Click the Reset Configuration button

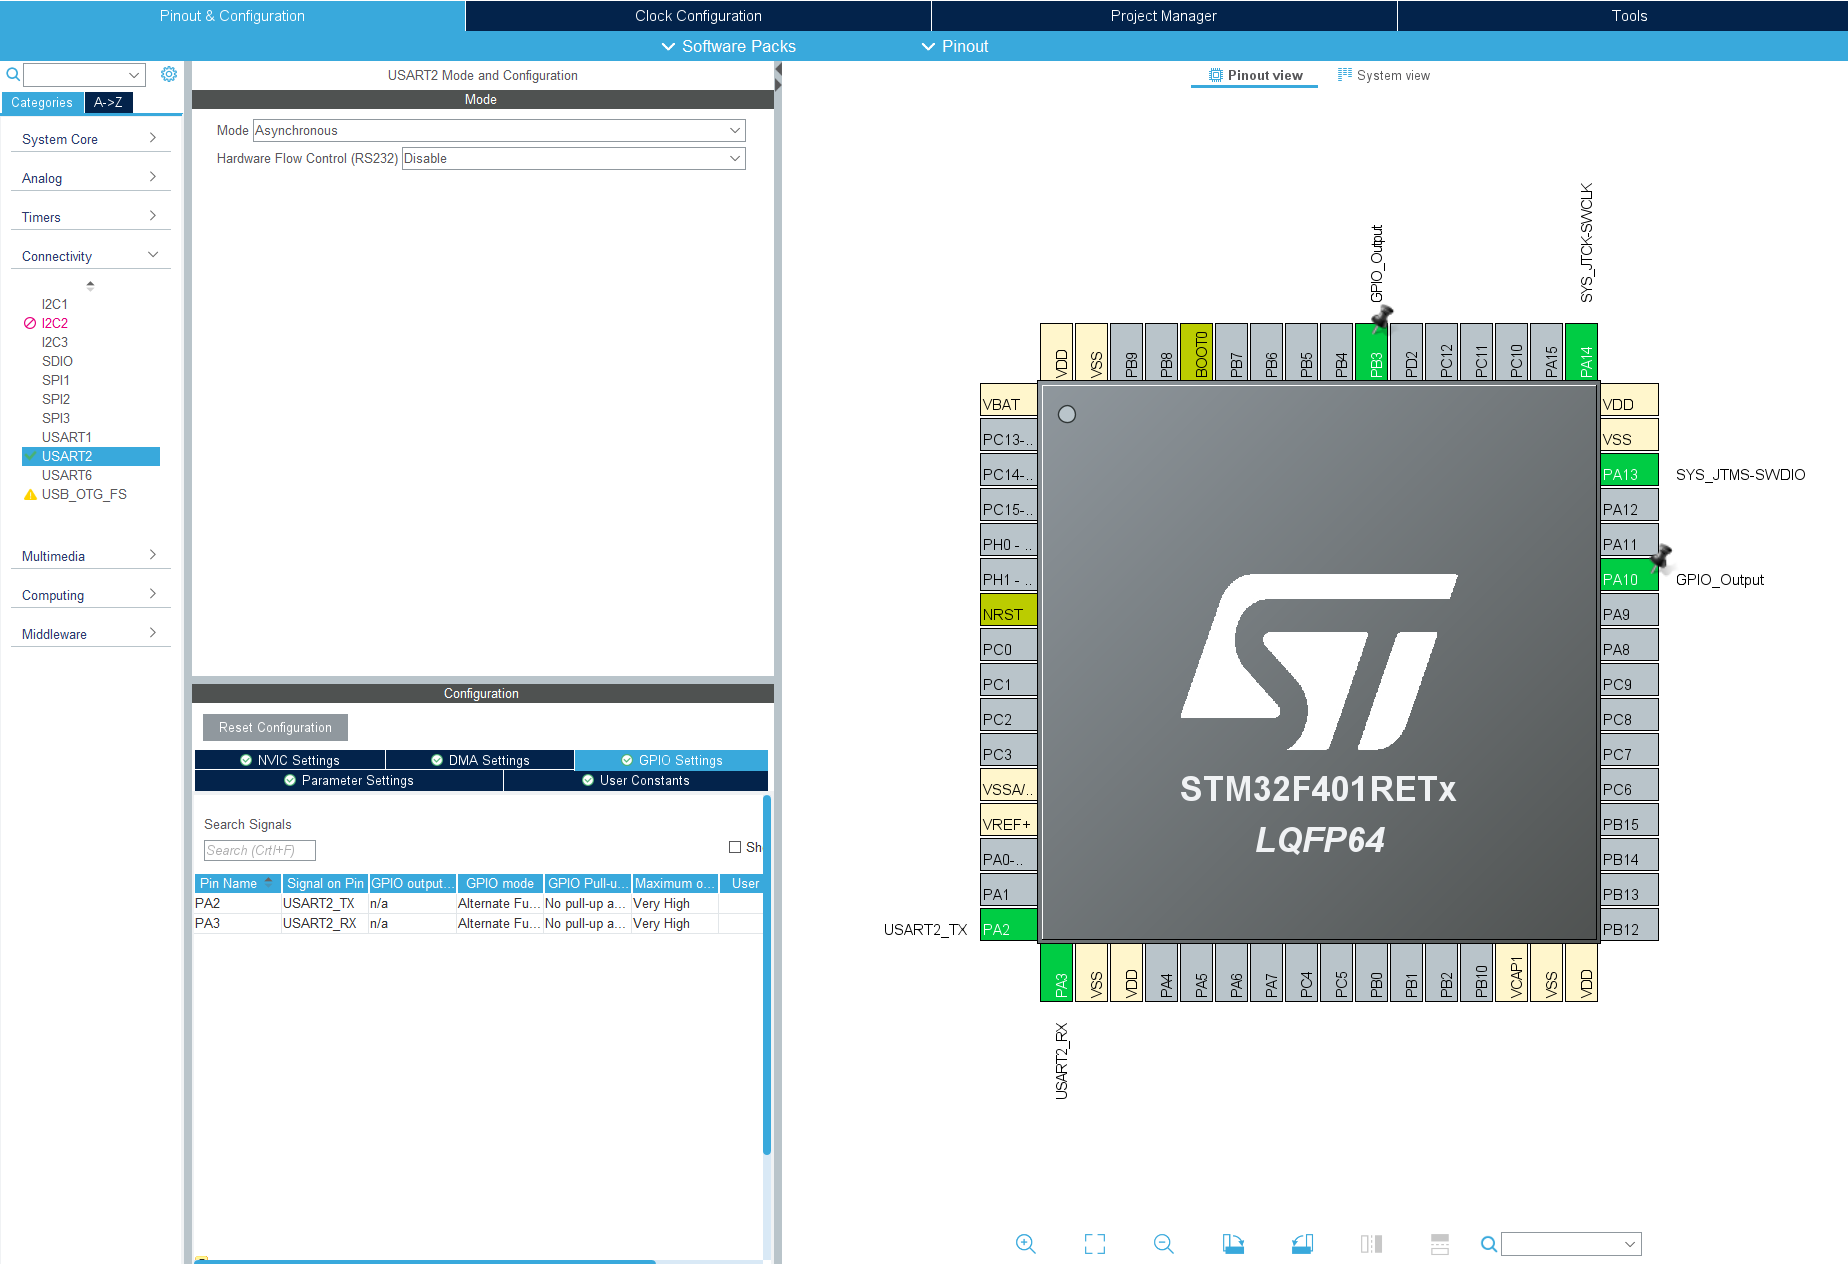point(275,727)
